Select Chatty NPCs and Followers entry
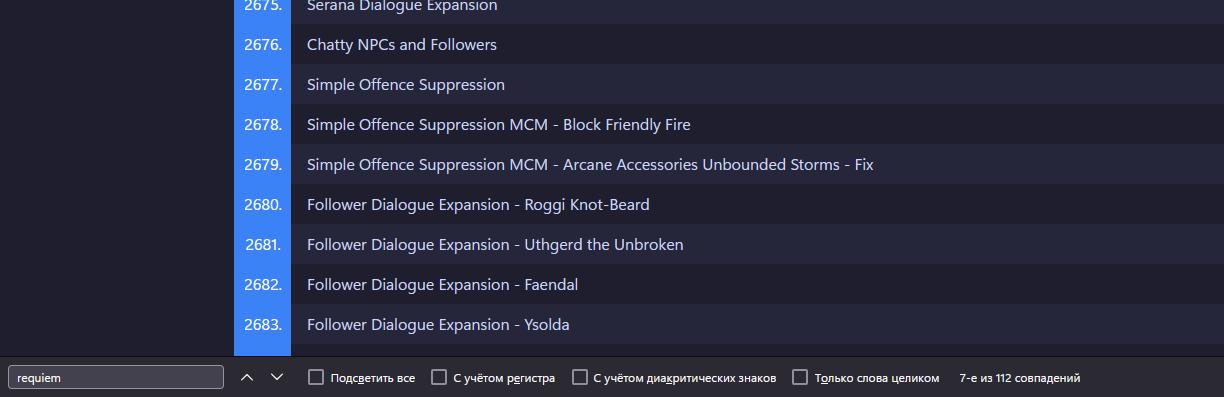Viewport: 1224px width, 397px height. pyautogui.click(x=757, y=44)
